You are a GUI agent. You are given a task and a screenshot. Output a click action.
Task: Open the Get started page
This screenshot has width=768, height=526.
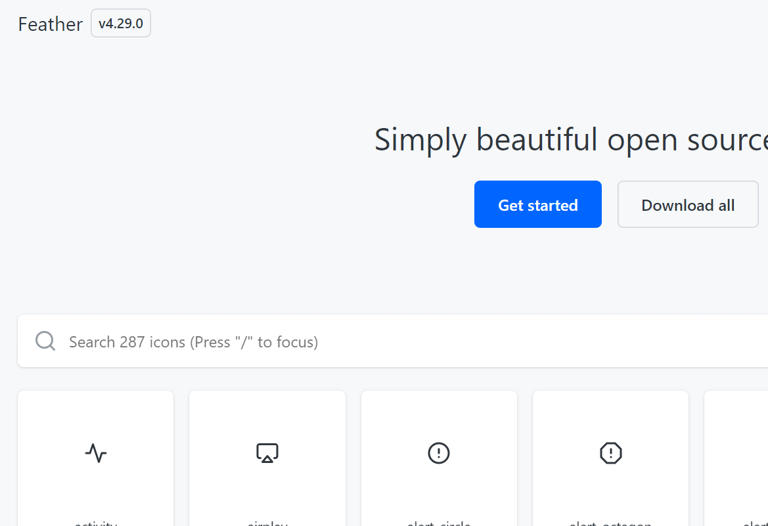(538, 204)
